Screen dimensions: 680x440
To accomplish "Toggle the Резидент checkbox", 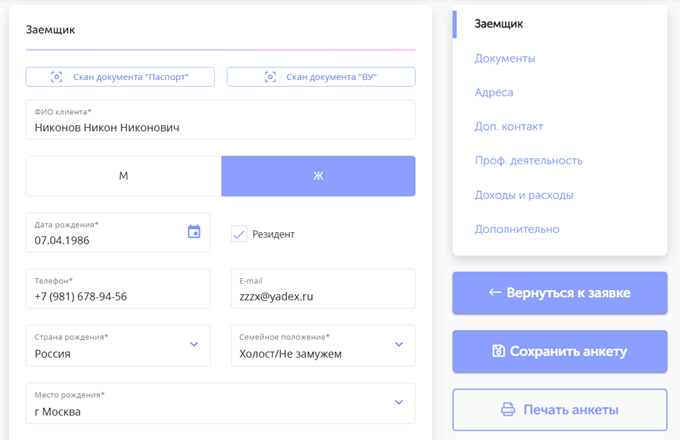I will (x=239, y=234).
